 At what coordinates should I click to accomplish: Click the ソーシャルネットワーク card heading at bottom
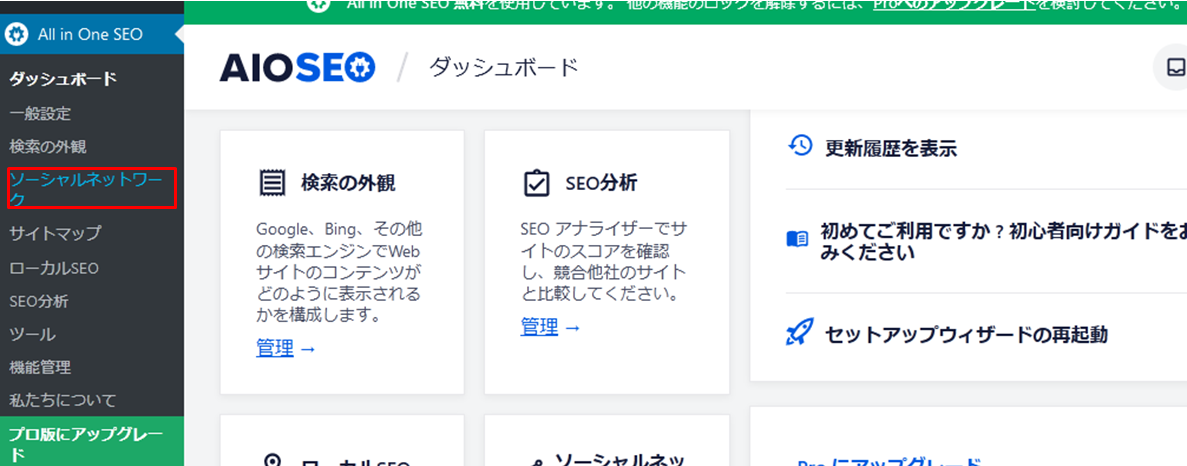pyautogui.click(x=619, y=460)
